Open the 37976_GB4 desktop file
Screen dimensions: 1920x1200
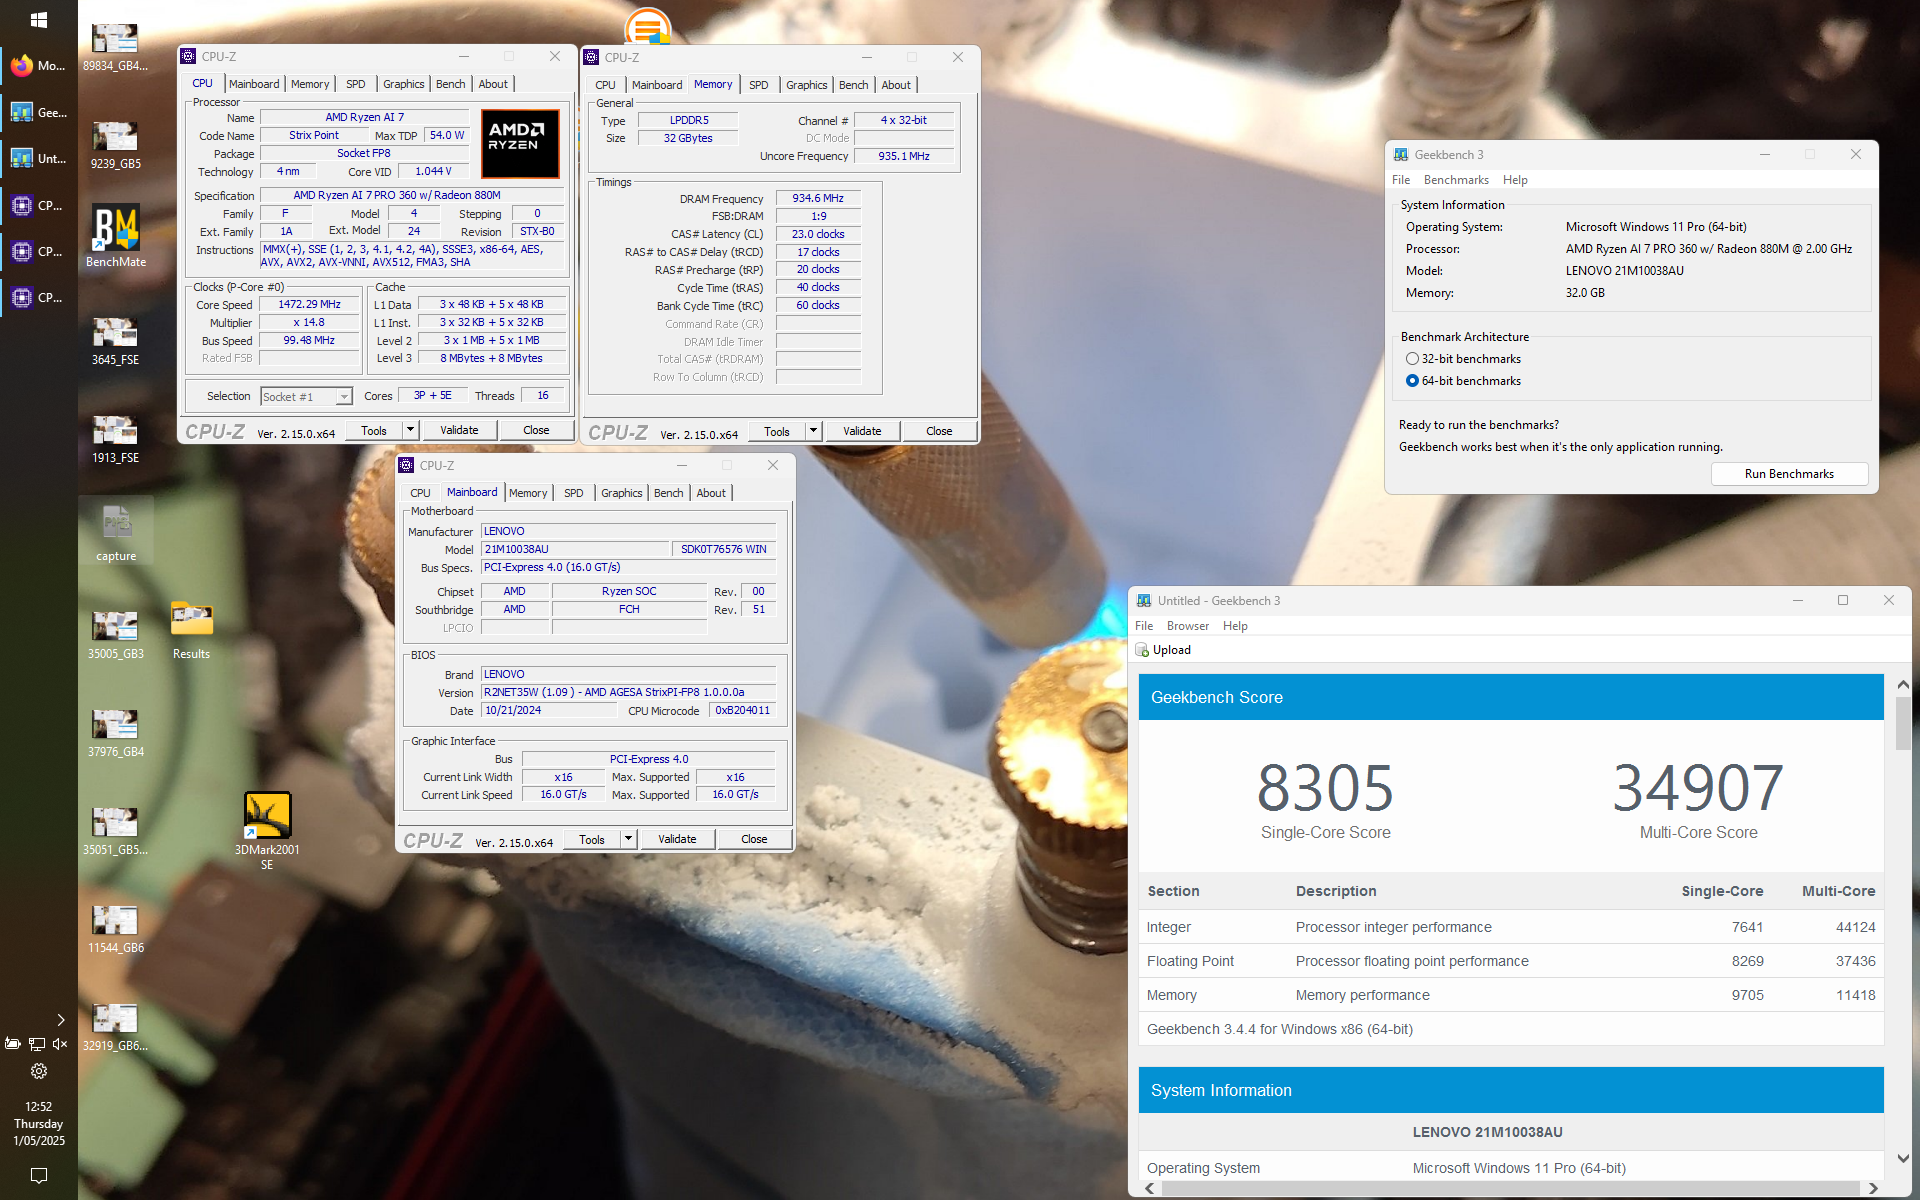pyautogui.click(x=115, y=733)
